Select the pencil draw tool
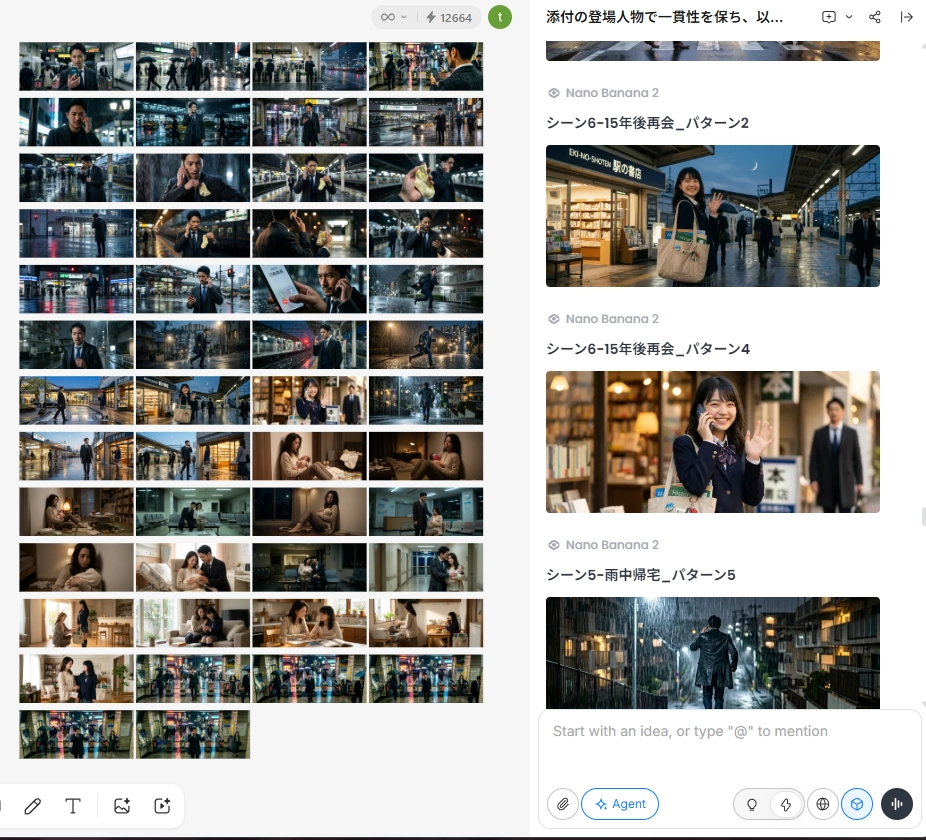Screen dimensions: 926x840 coord(33,806)
